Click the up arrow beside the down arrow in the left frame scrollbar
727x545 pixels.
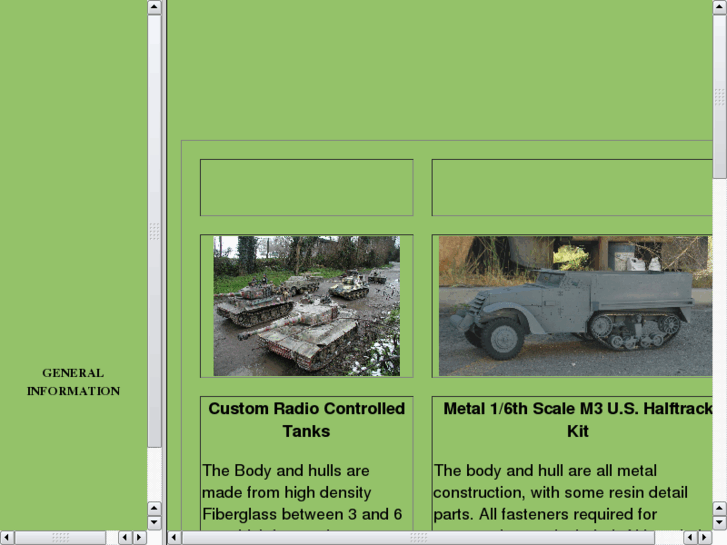[154, 508]
